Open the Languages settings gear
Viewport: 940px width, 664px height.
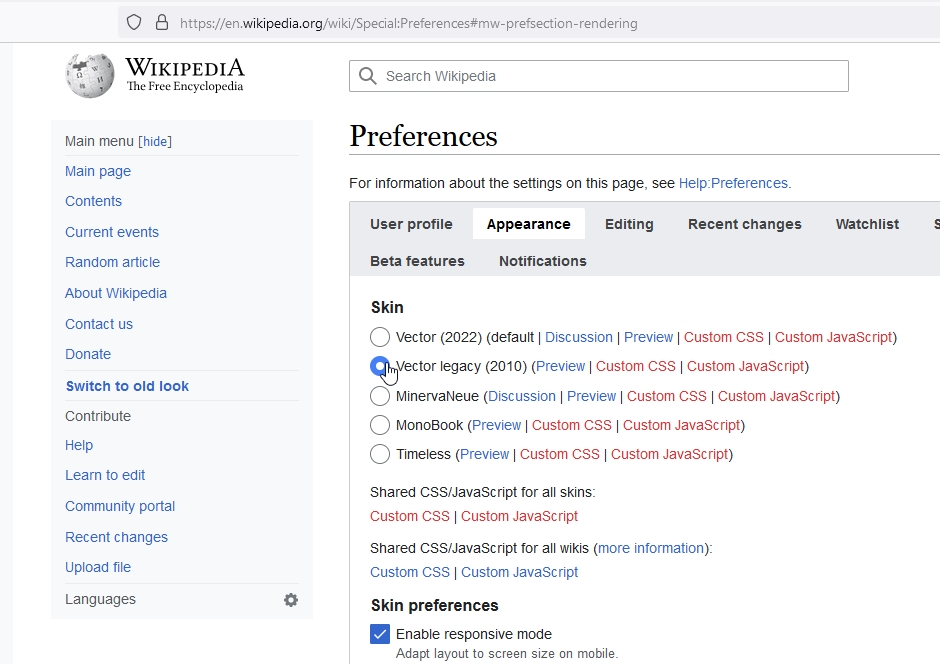(x=290, y=600)
